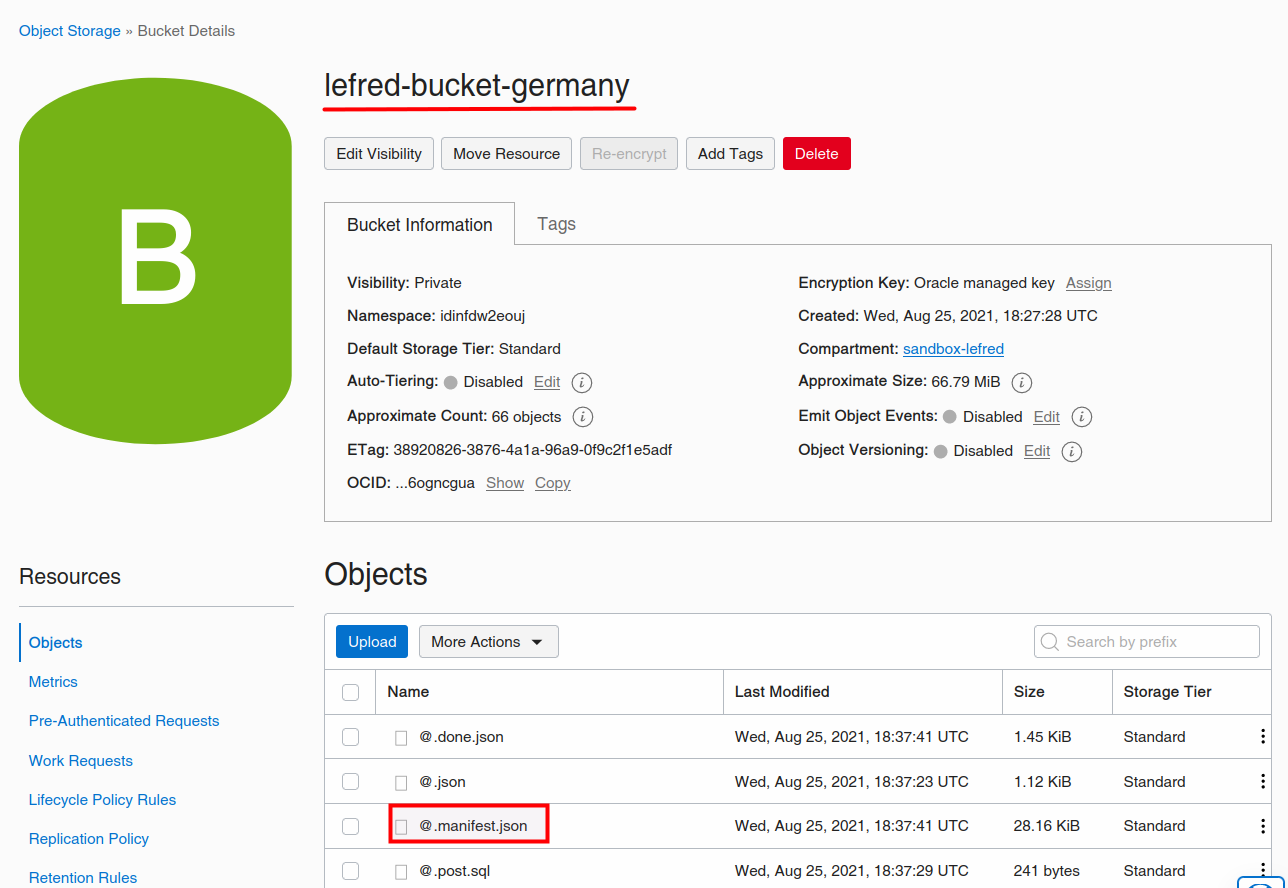Image resolution: width=1288 pixels, height=888 pixels.
Task: Toggle select-all objects checkbox in header
Action: (x=350, y=692)
